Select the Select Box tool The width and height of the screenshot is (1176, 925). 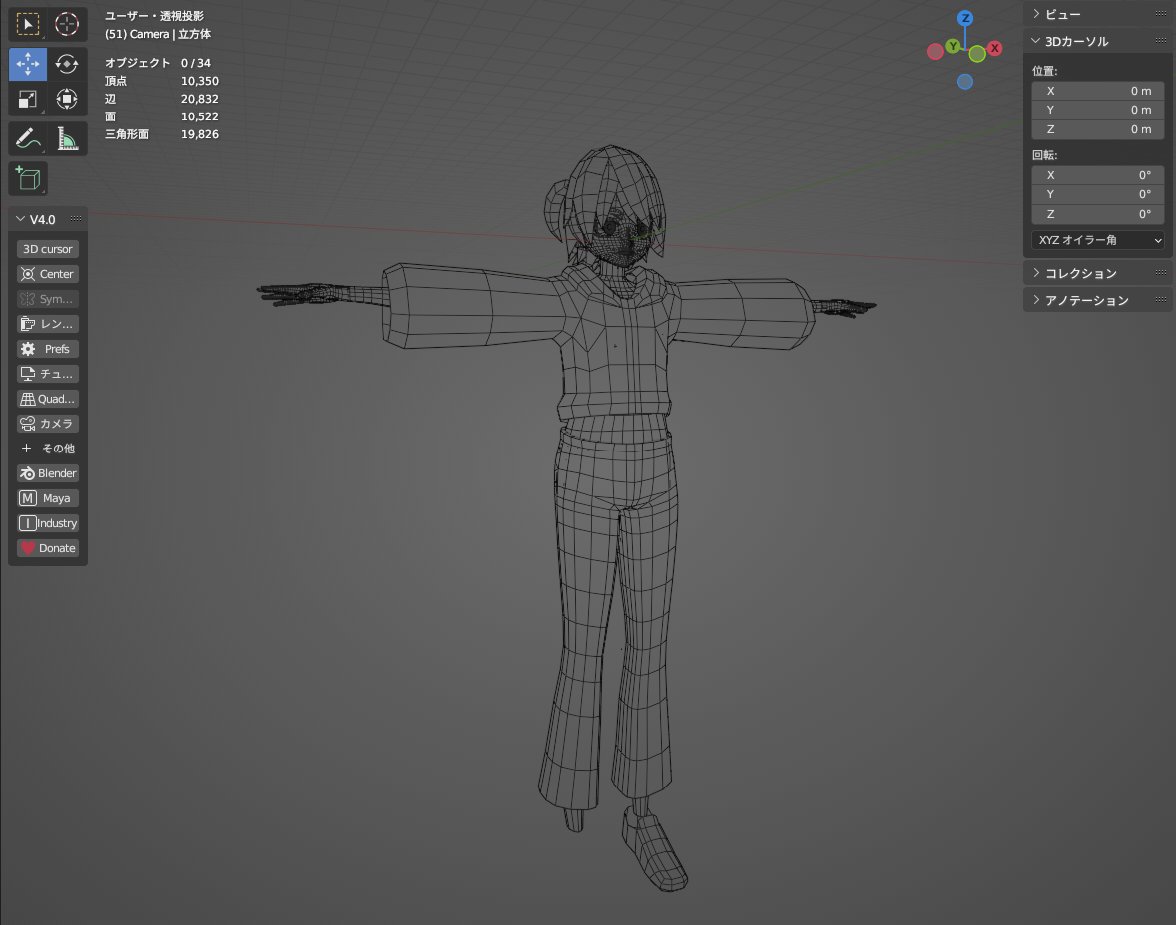click(x=27, y=24)
